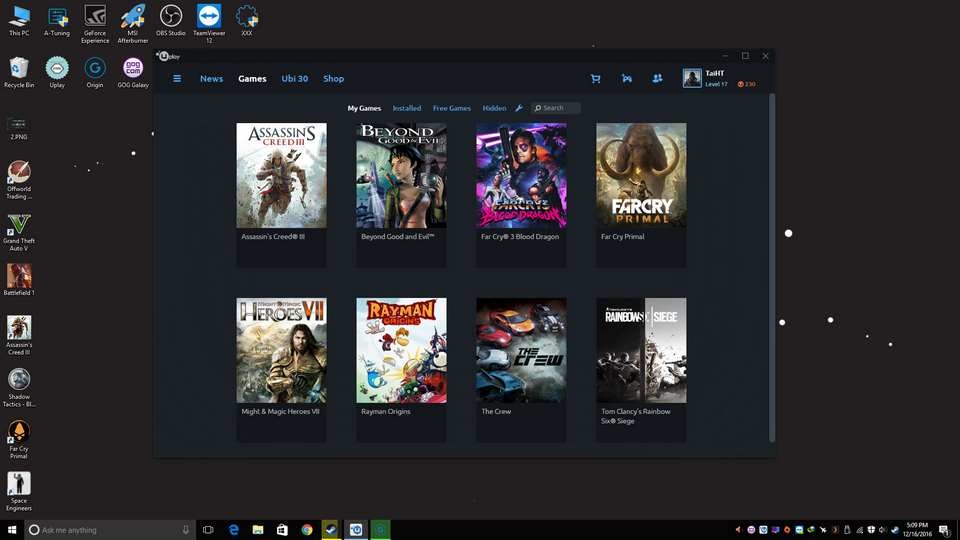This screenshot has width=960, height=540.
Task: Open File Explorer from taskbar
Action: click(258, 530)
